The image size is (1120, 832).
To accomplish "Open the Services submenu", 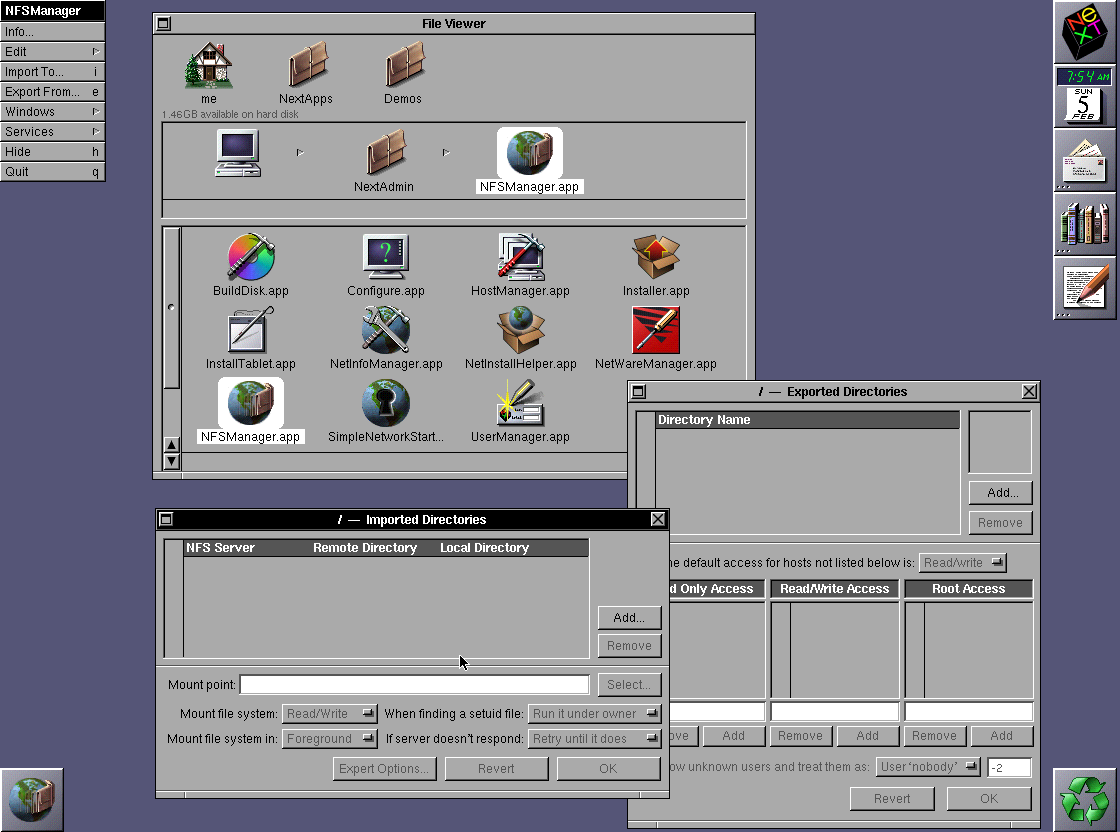I will (x=53, y=131).
